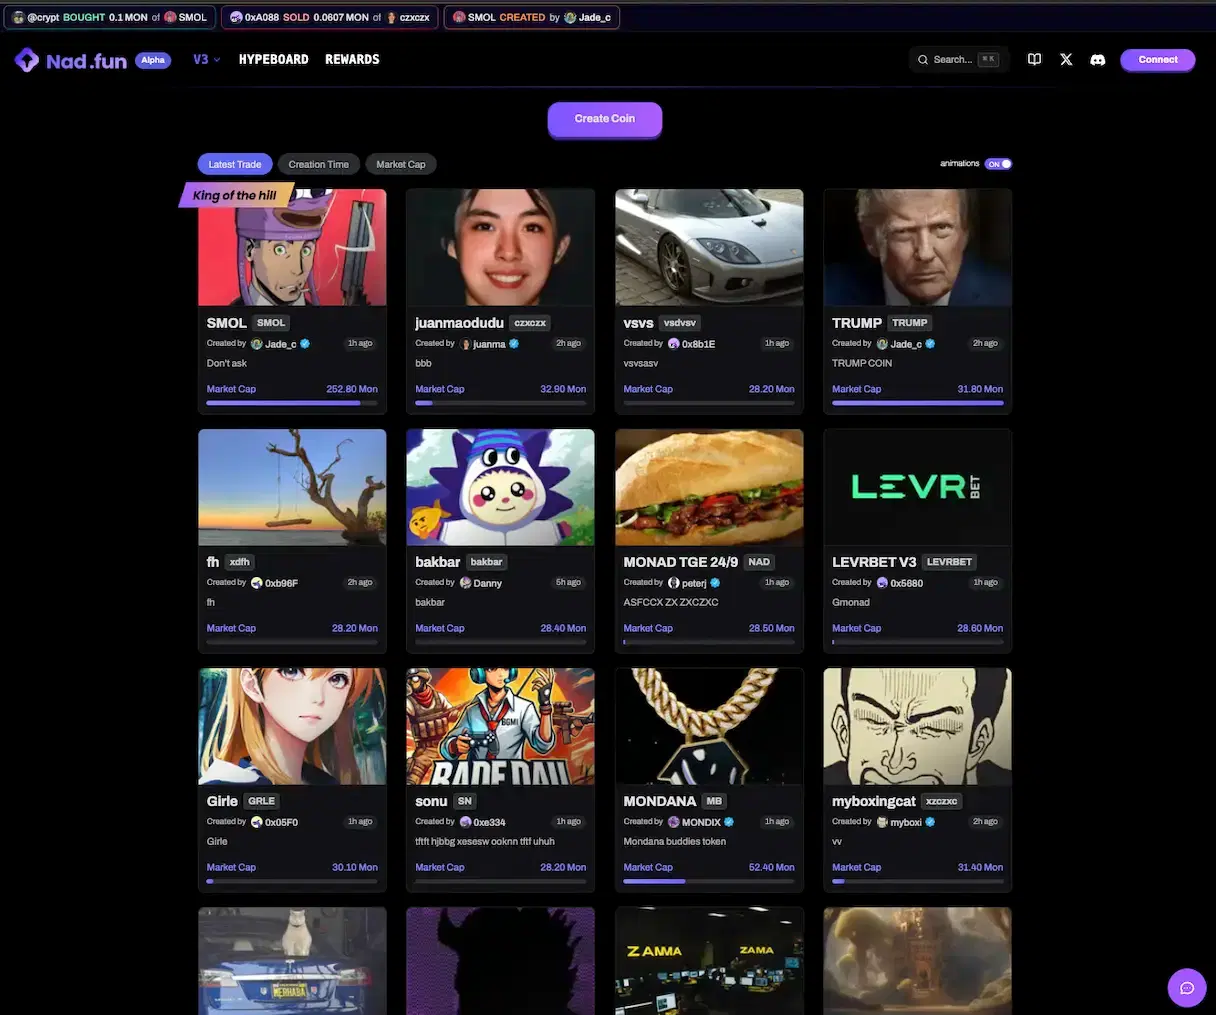The width and height of the screenshot is (1216, 1015).
Task: Open the REWARDS menu item
Action: click(352, 60)
